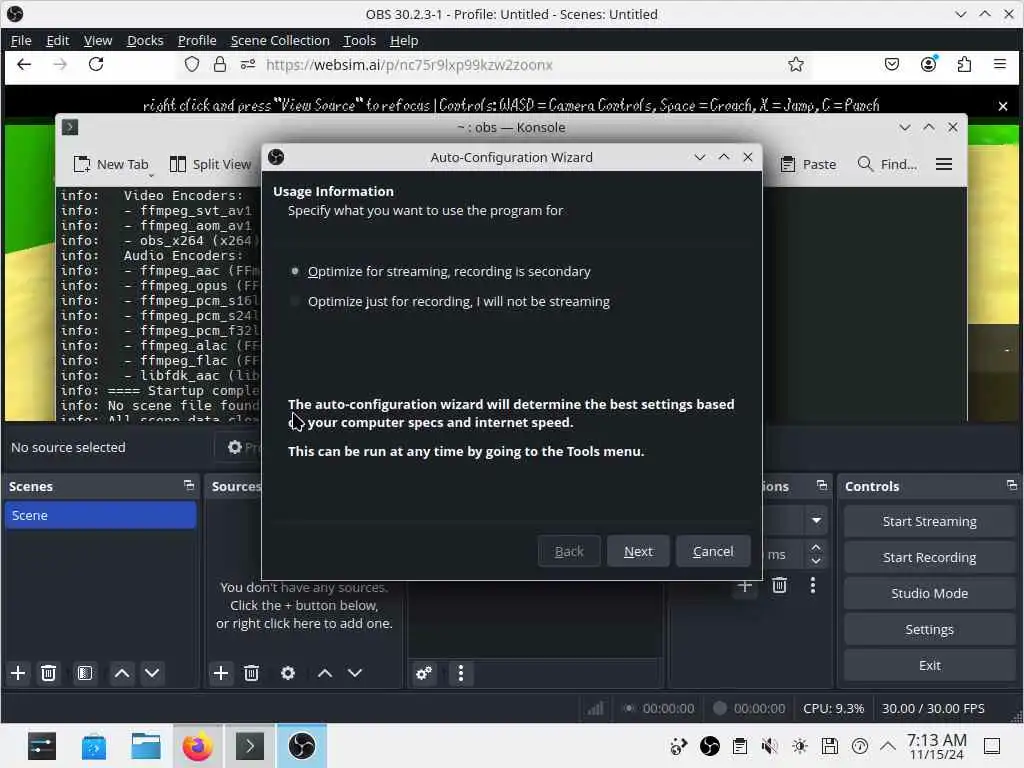Screen dimensions: 1024x768
Task: Move scene up with arrow icon
Action: 121,673
